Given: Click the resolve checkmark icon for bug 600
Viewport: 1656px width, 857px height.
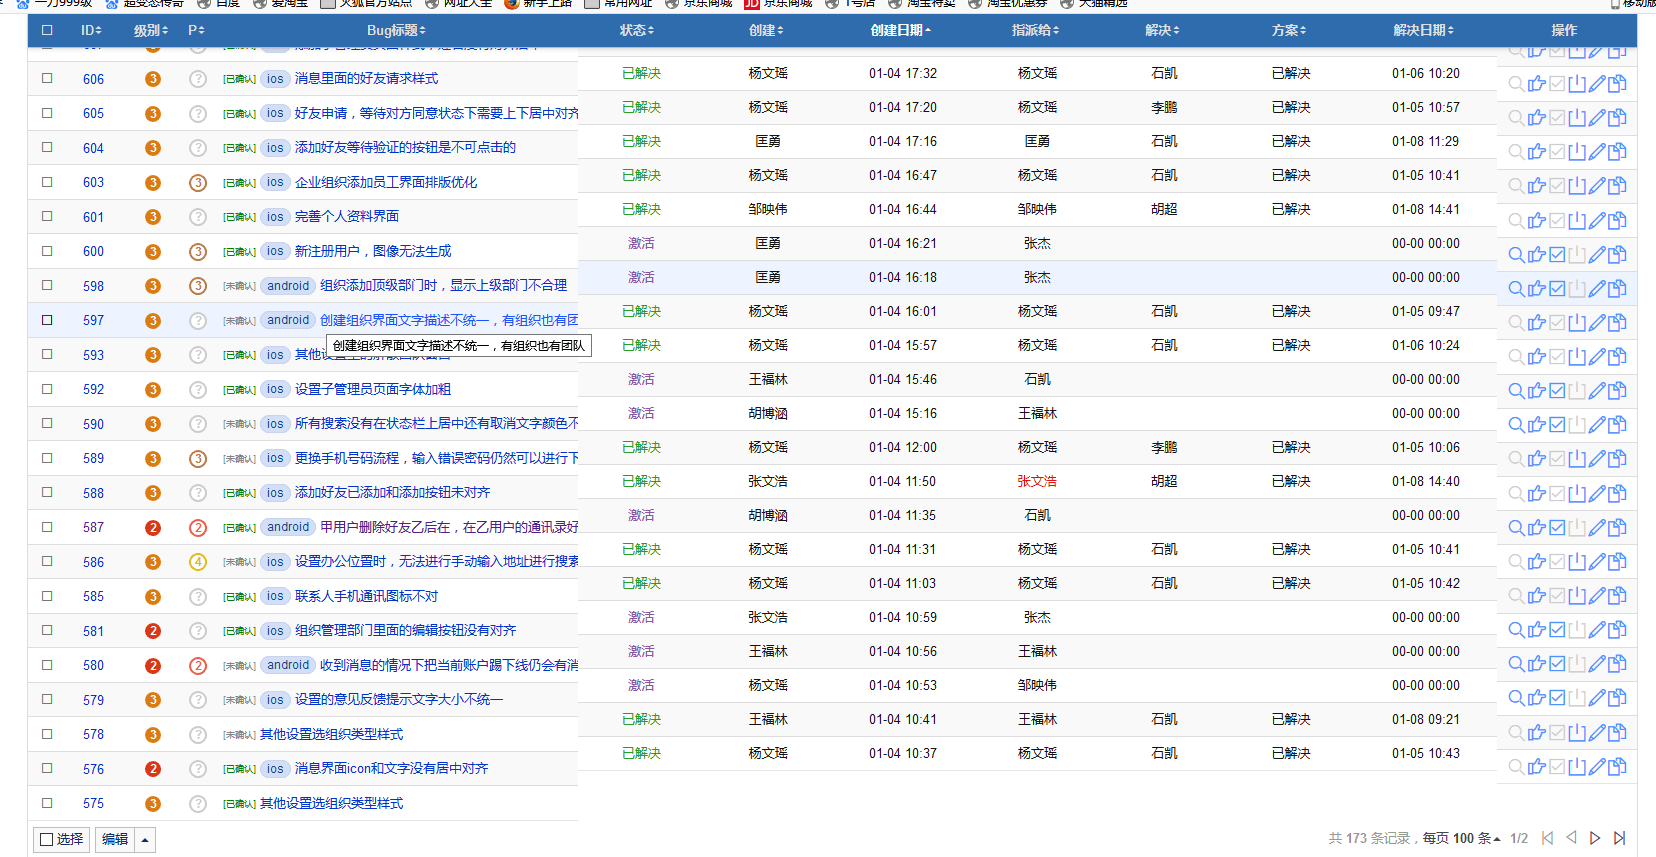Looking at the screenshot, I should [1557, 255].
